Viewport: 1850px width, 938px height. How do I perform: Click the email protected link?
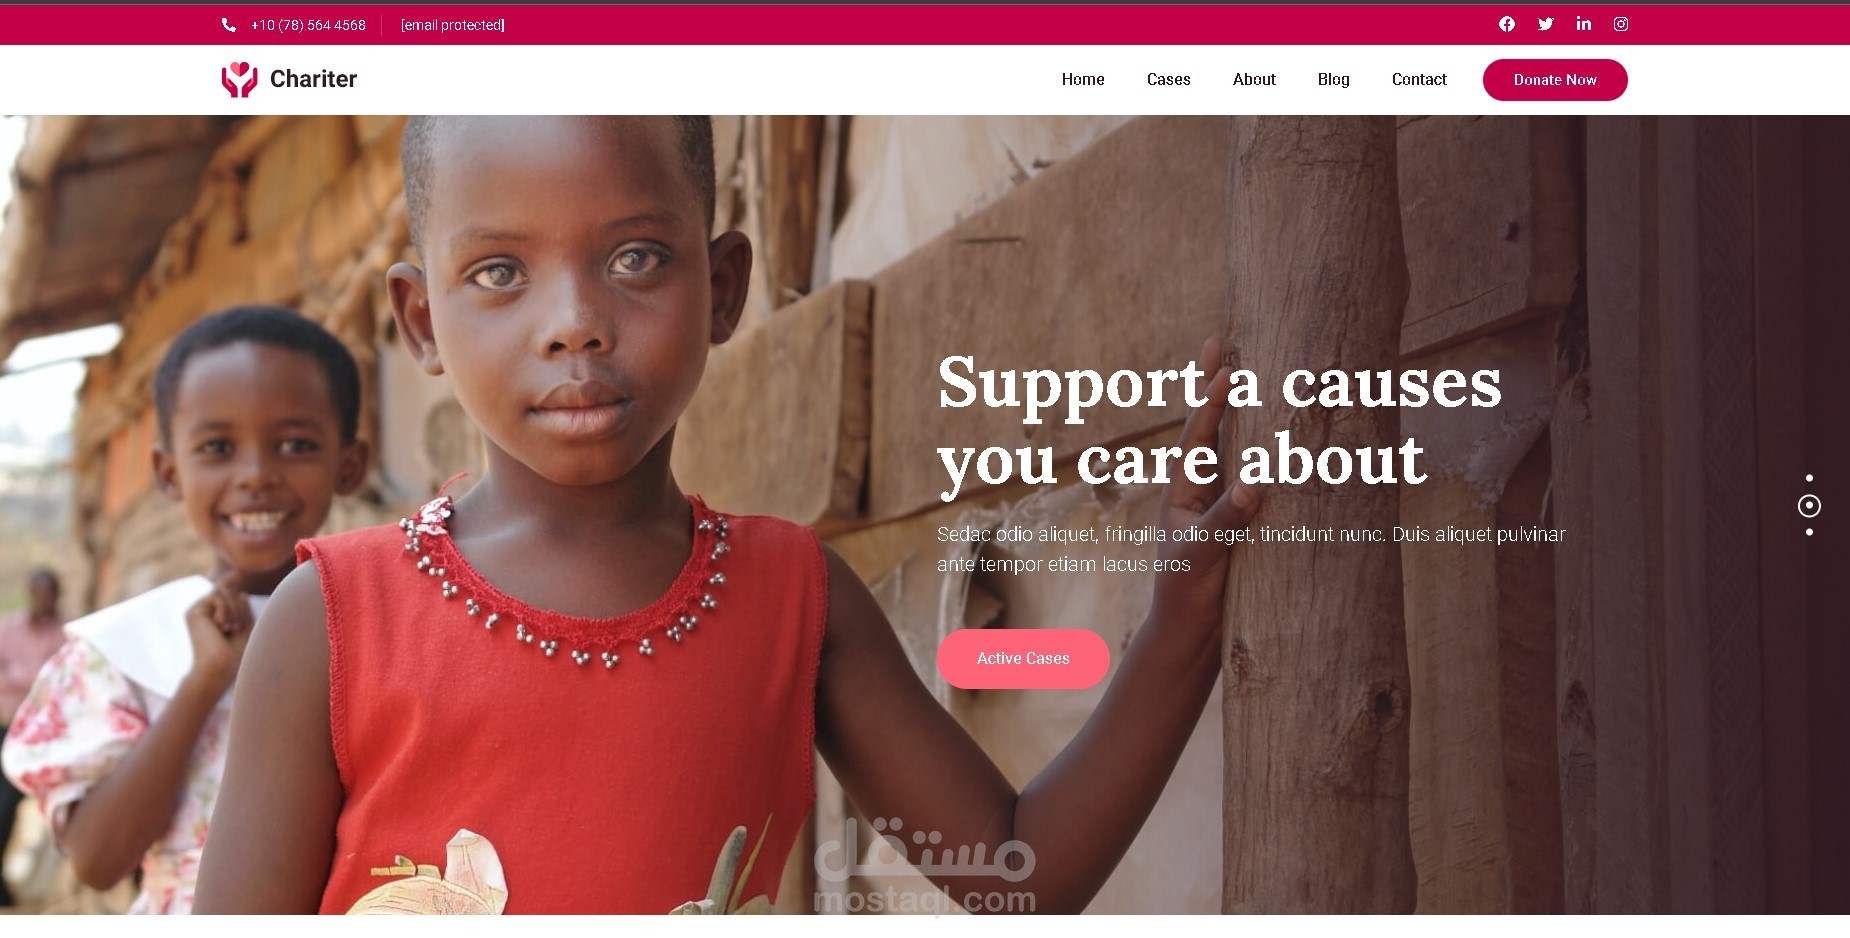(x=453, y=25)
